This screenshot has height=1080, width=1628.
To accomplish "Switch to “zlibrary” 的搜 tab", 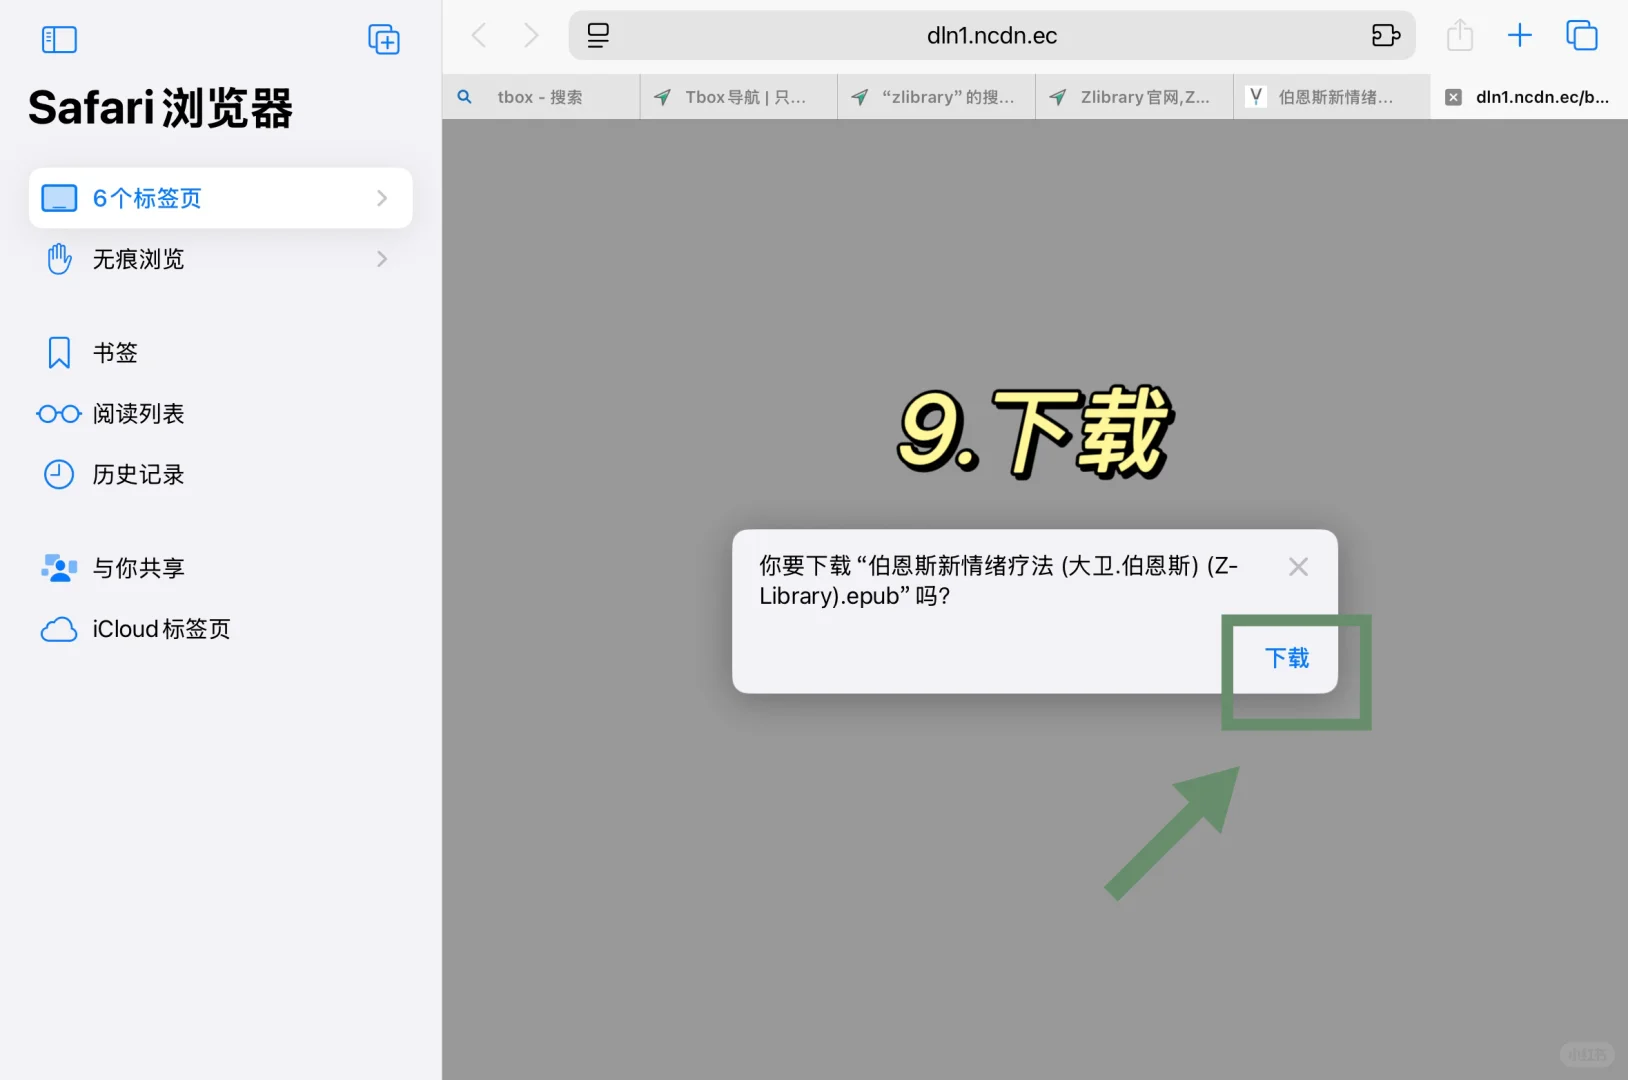I will click(937, 97).
